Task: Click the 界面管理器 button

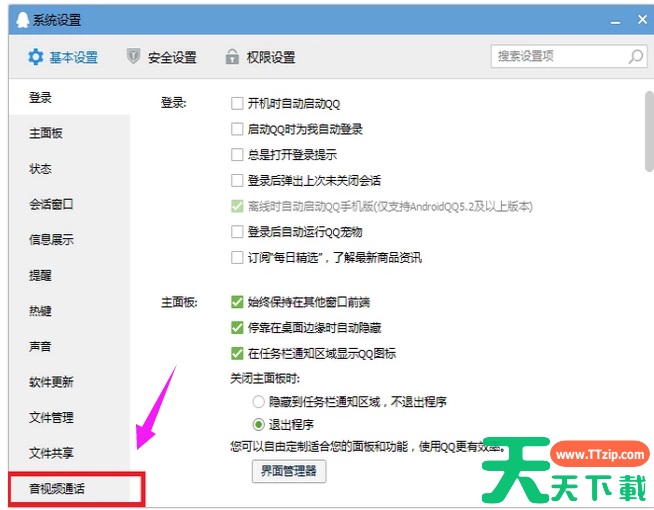Action: coord(289,471)
